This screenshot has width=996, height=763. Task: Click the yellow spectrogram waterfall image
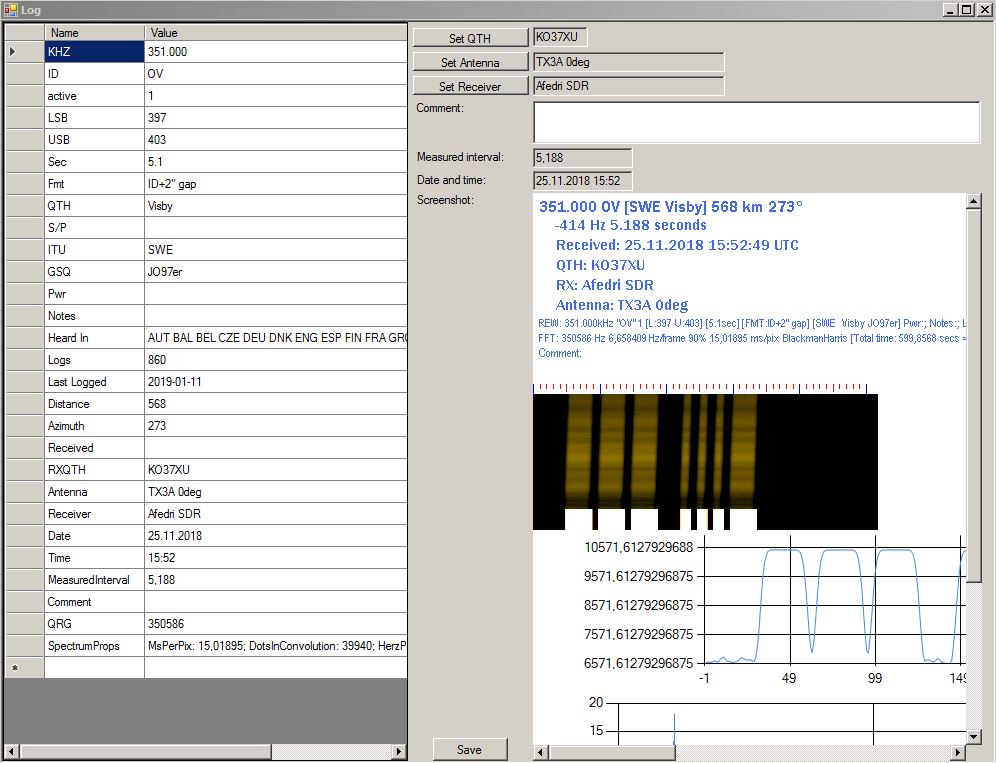705,462
